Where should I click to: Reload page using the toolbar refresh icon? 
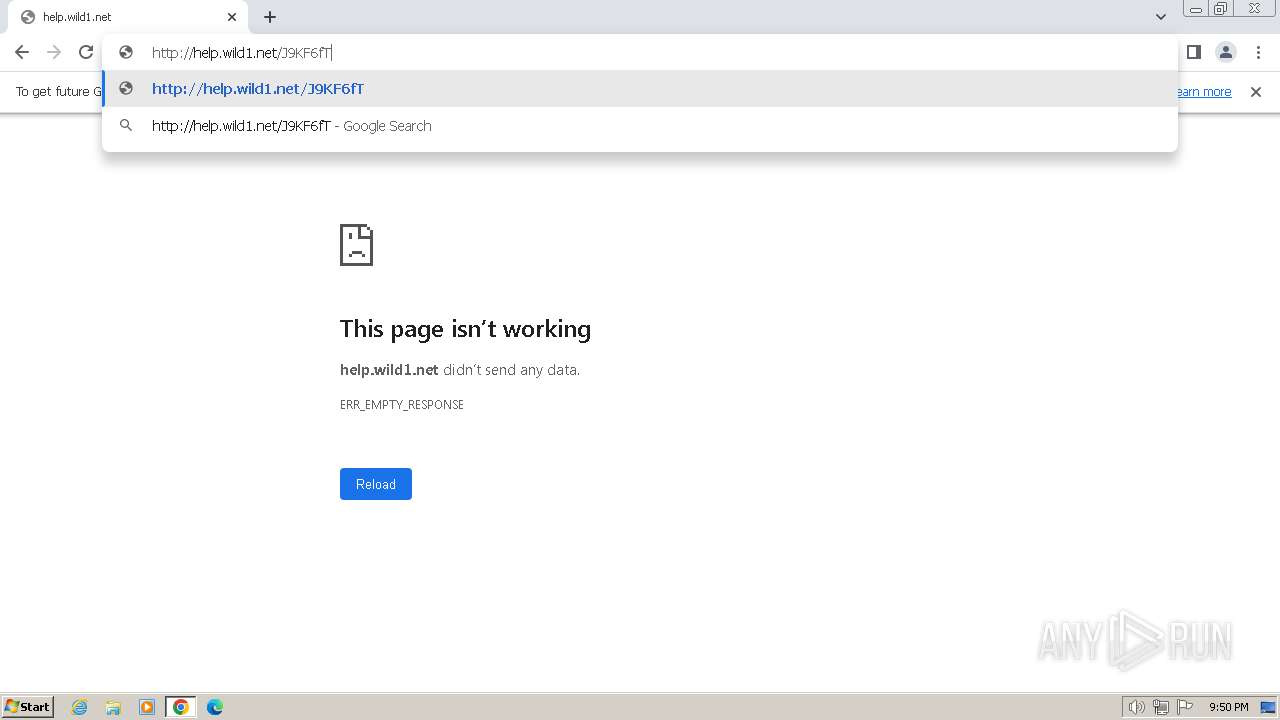pos(86,52)
